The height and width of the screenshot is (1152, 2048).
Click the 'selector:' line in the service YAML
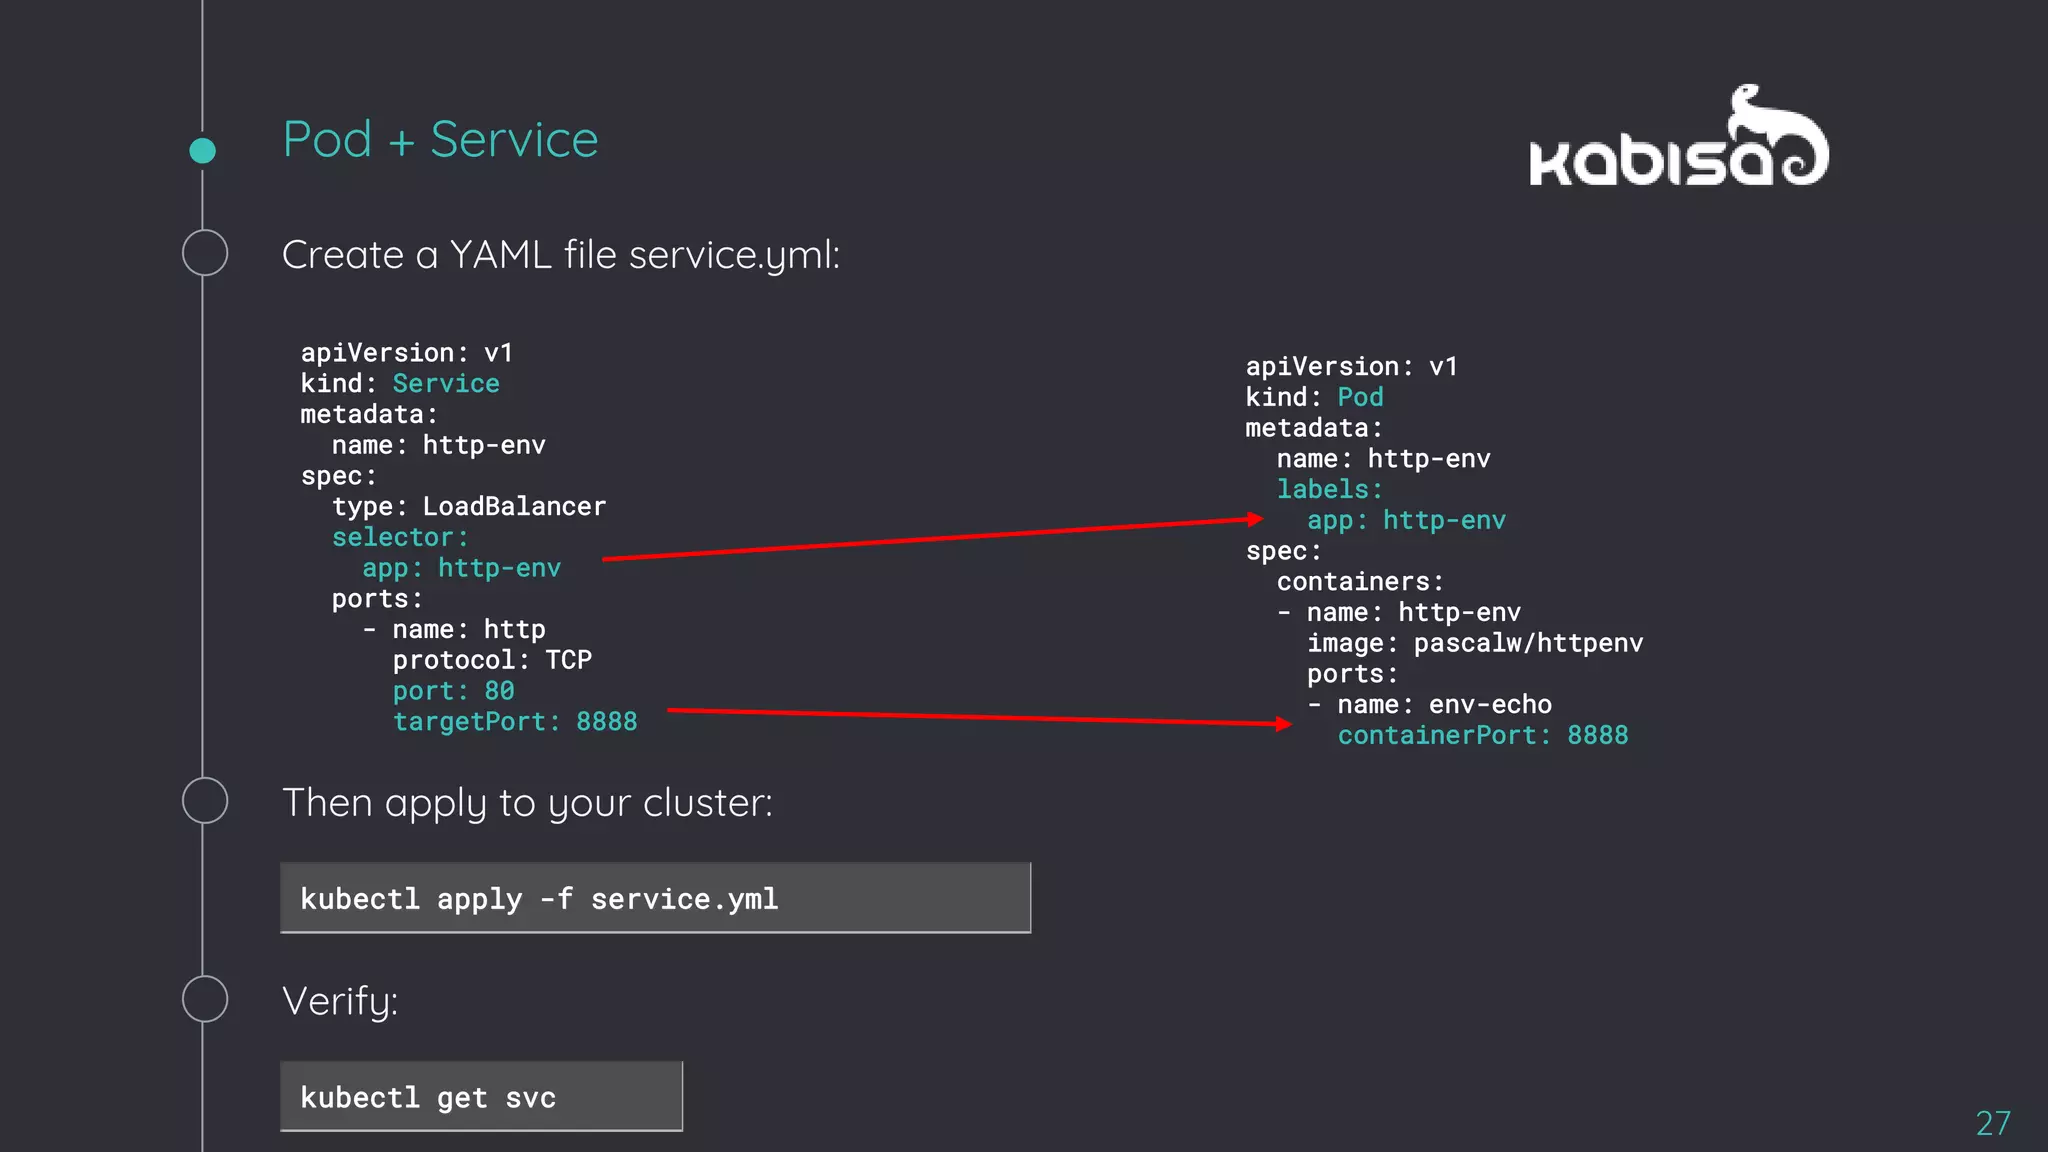tap(400, 537)
